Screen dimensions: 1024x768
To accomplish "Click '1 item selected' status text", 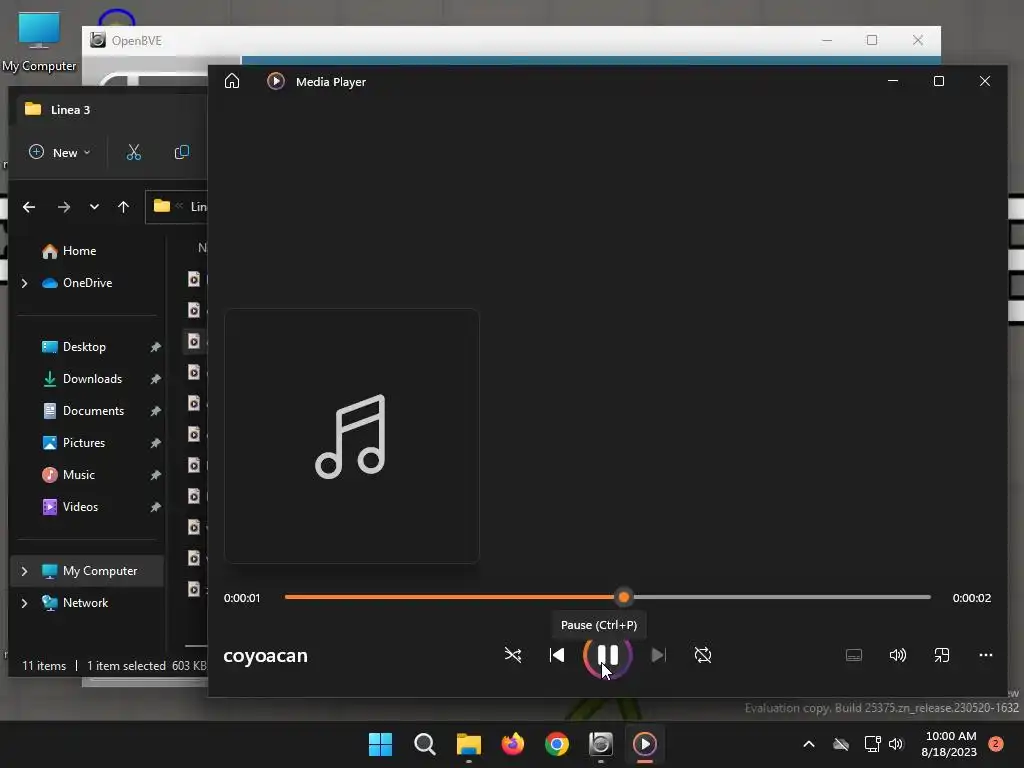I will [x=126, y=665].
